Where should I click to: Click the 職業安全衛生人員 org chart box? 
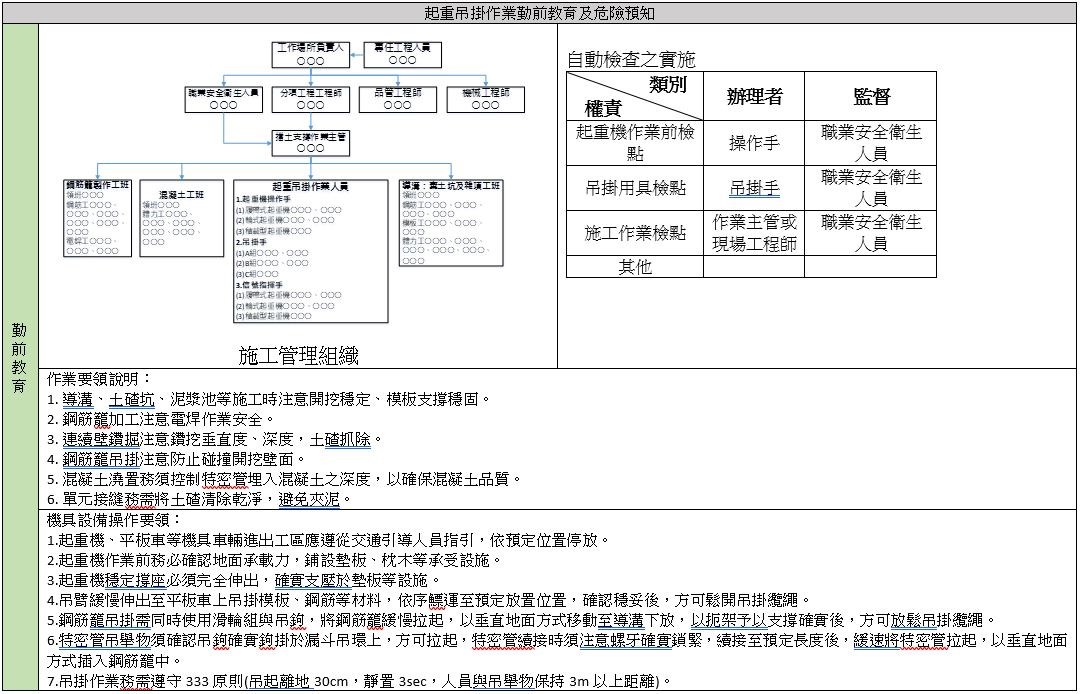point(223,98)
